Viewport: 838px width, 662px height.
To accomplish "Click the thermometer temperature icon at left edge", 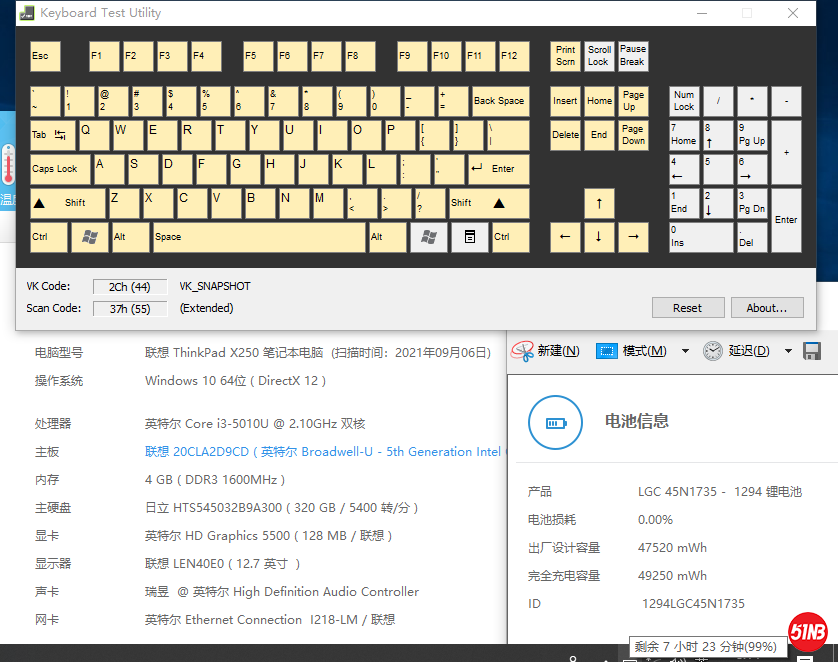I will pyautogui.click(x=8, y=165).
